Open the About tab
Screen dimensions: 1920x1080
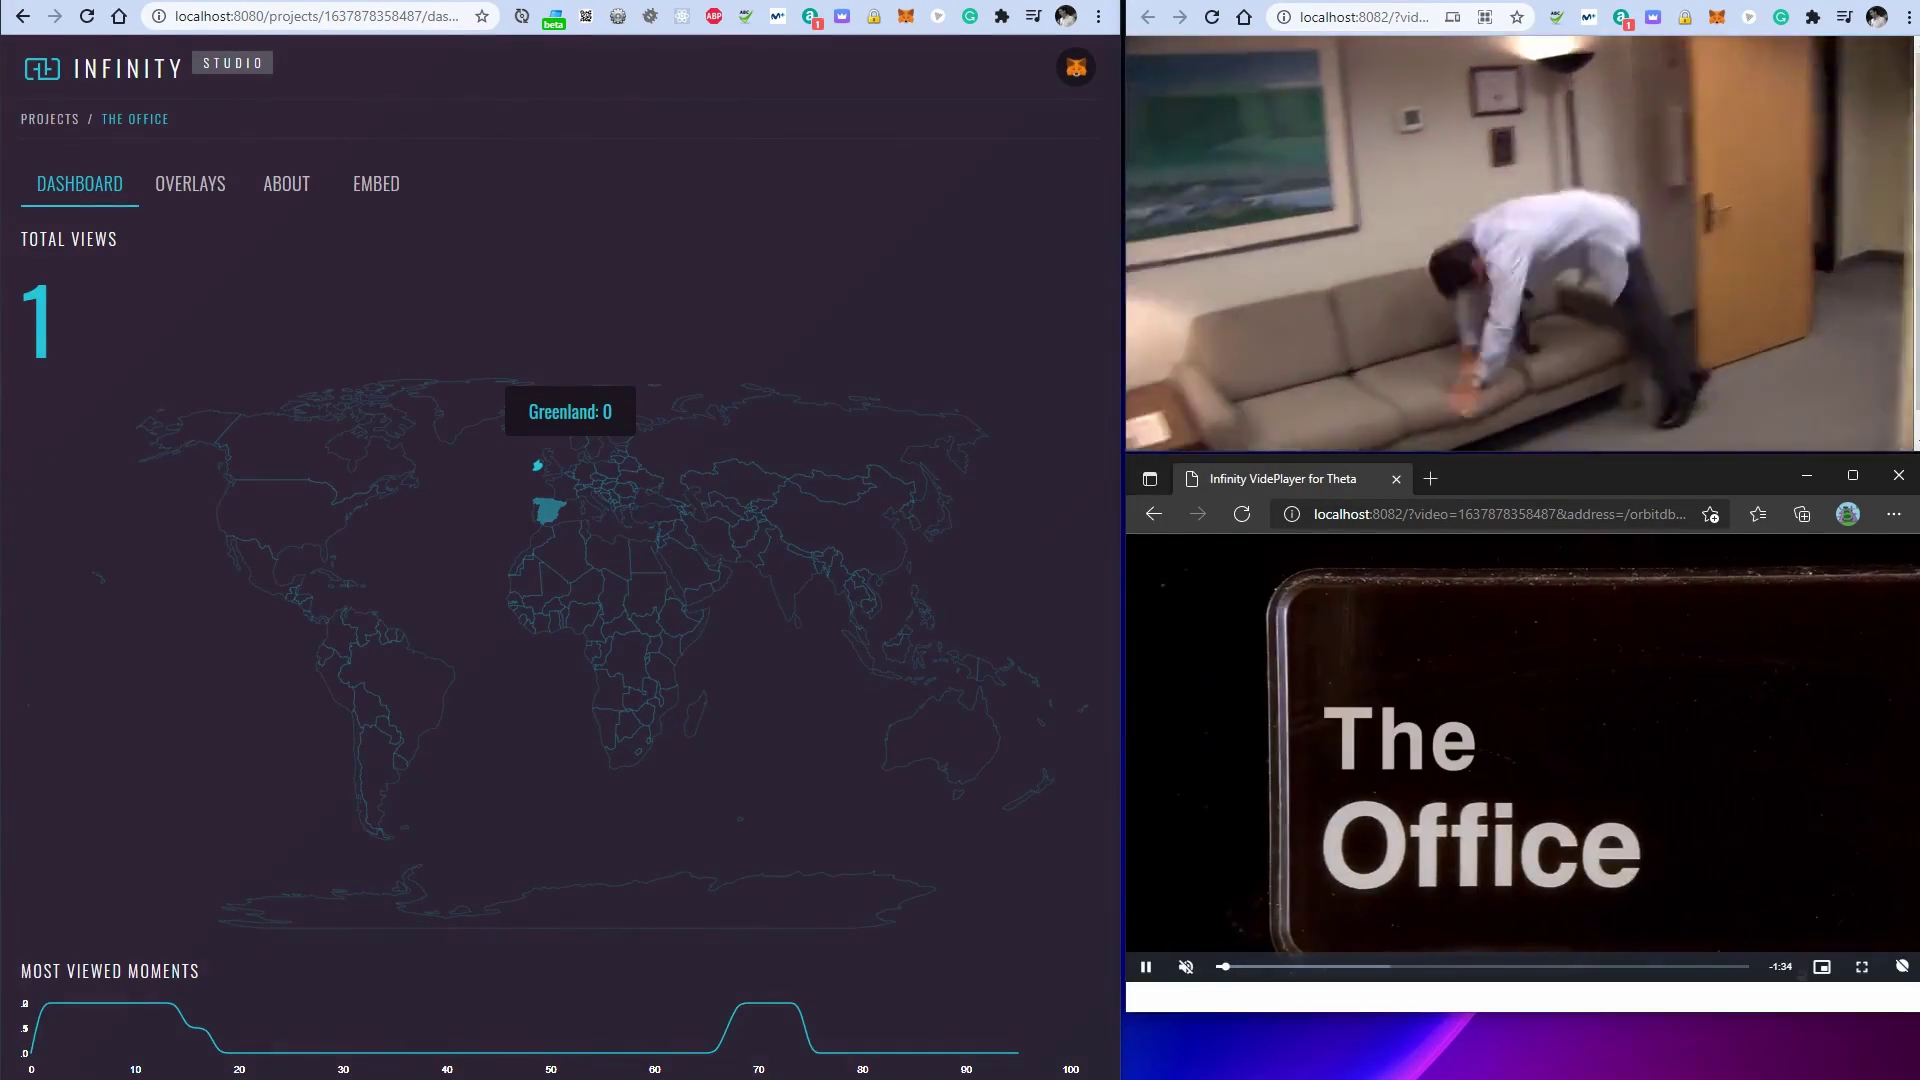pyautogui.click(x=286, y=184)
